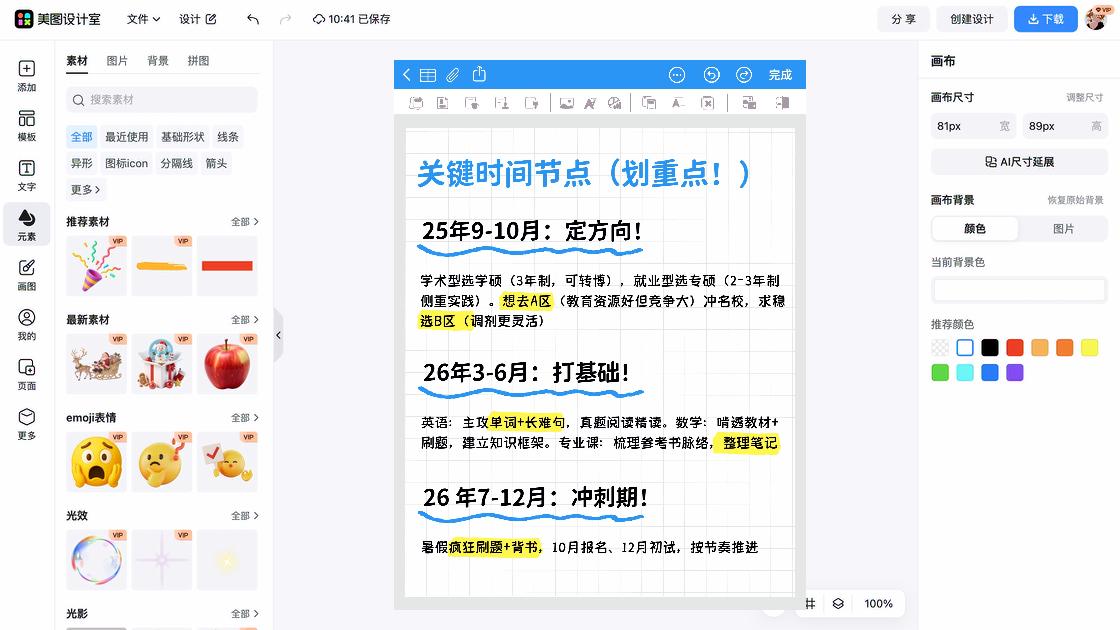Screen dimensions: 1120x630
Task: Select the 基础形状 filter chip
Action: tap(182, 136)
